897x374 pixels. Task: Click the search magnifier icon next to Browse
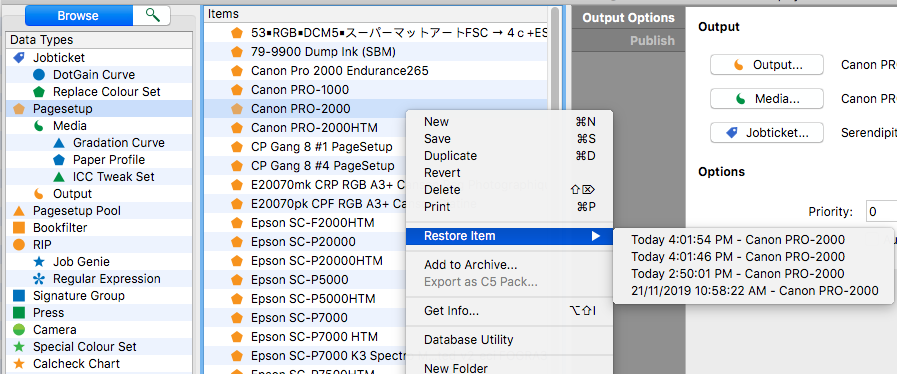point(152,15)
